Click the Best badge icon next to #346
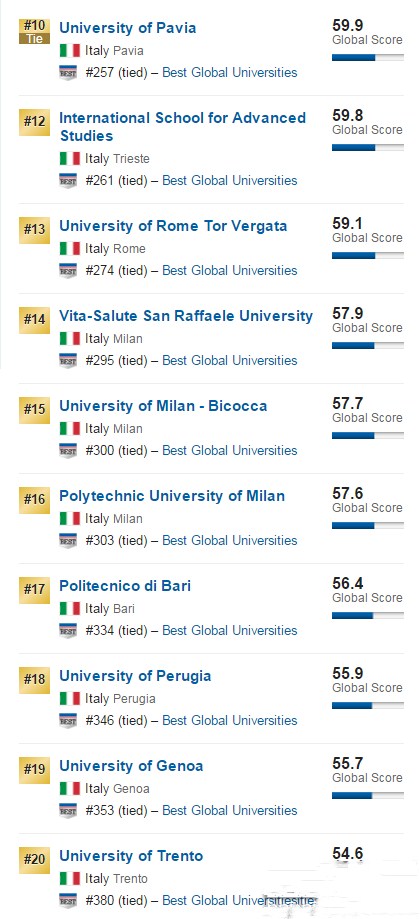420x919 pixels. pos(68,721)
